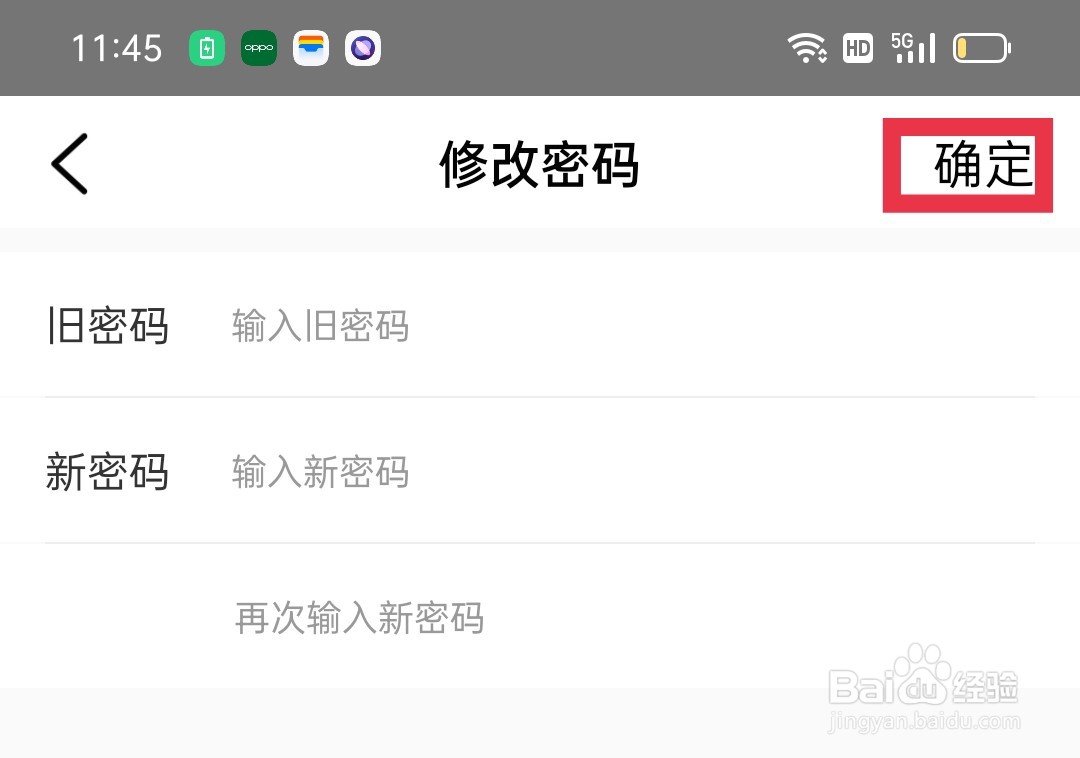This screenshot has height=758, width=1080.
Task: Tap the back arrow icon
Action: (70, 164)
